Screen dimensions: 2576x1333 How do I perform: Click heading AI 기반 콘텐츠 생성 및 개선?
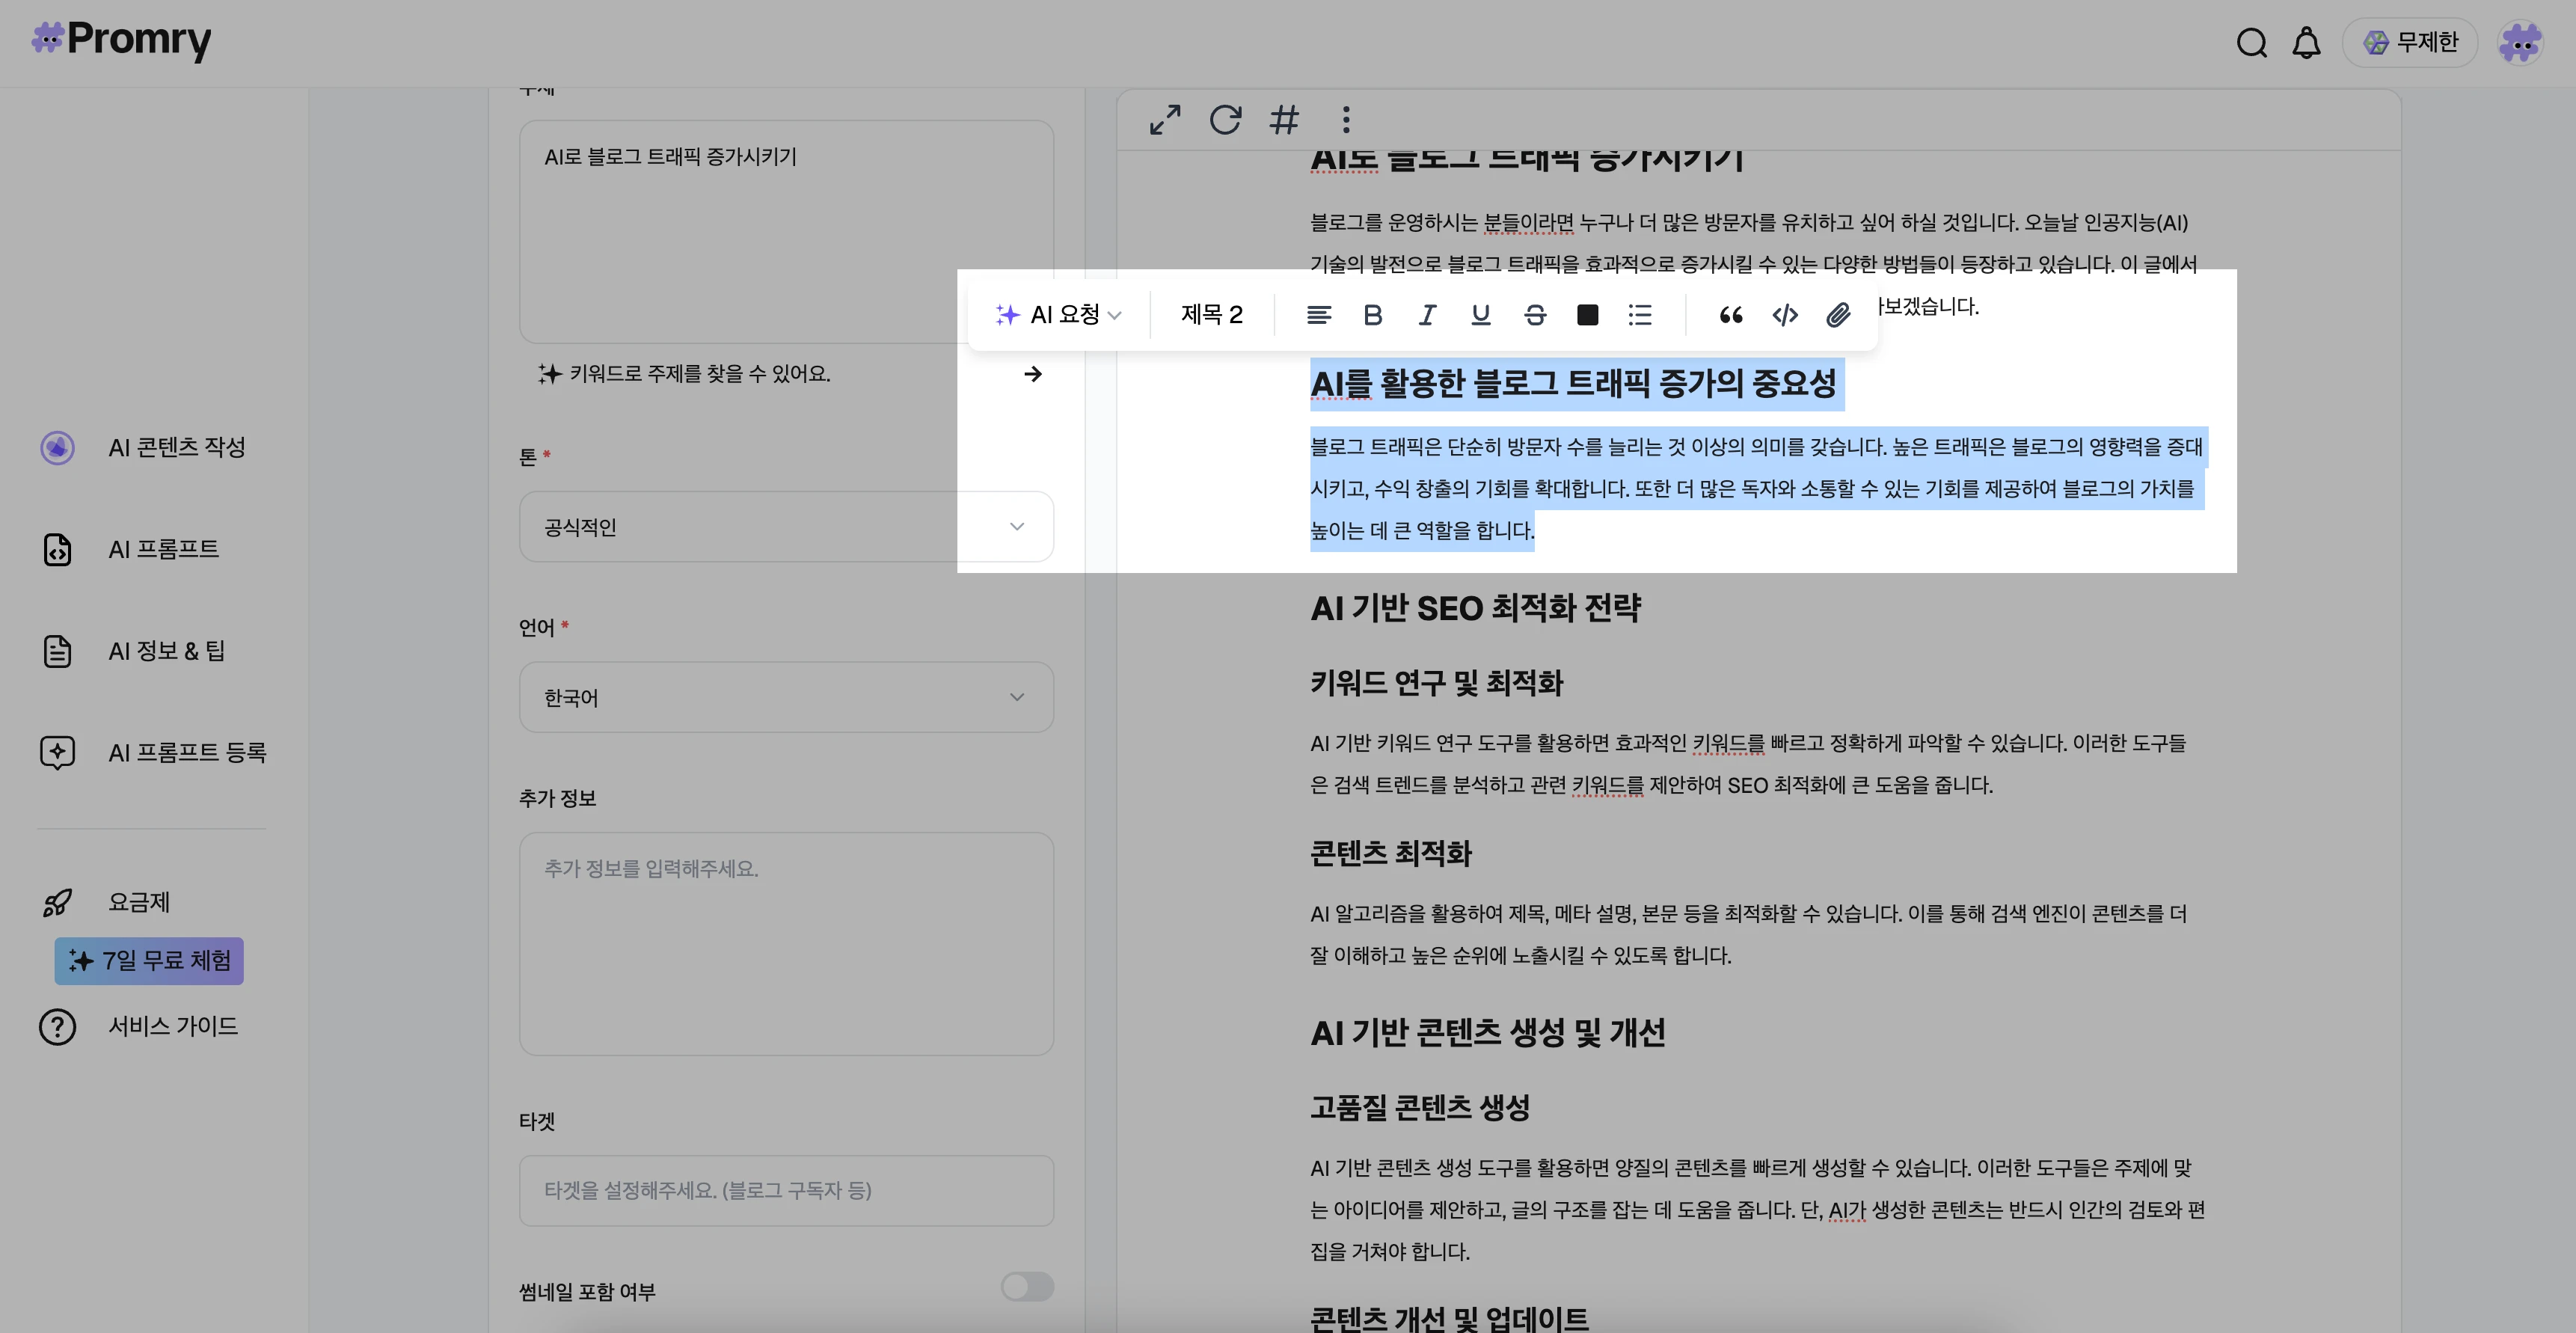click(x=1488, y=1033)
